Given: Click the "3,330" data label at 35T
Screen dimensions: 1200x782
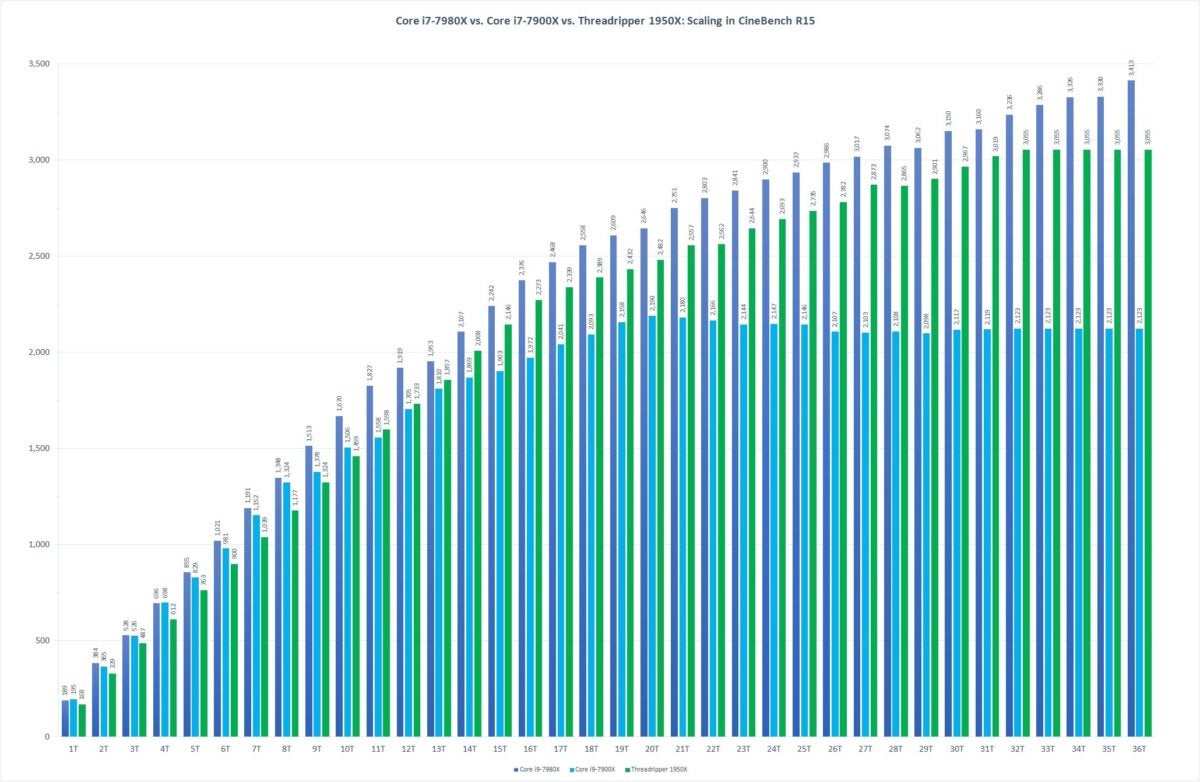Looking at the screenshot, I should pyautogui.click(x=1101, y=84).
